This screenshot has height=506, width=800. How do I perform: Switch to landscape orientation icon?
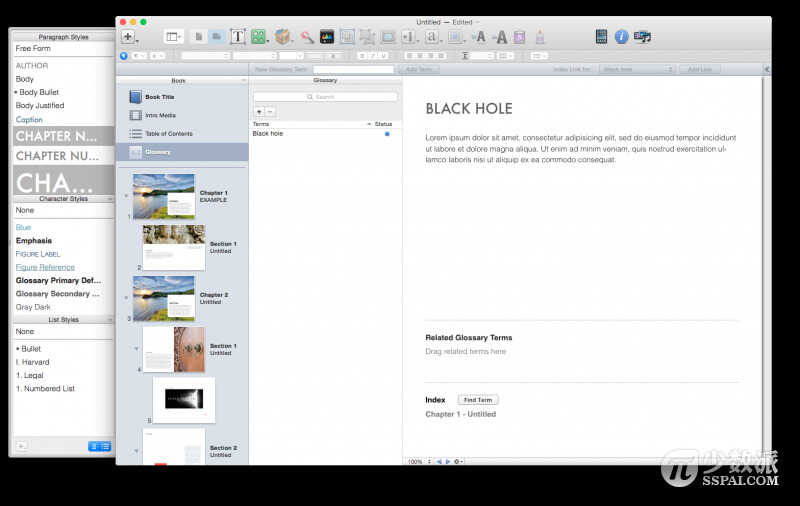pyautogui.click(x=217, y=37)
